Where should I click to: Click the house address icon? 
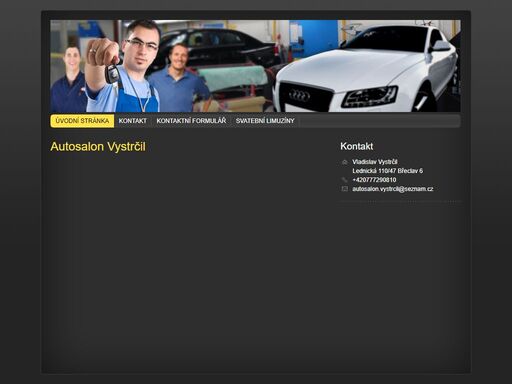[345, 162]
